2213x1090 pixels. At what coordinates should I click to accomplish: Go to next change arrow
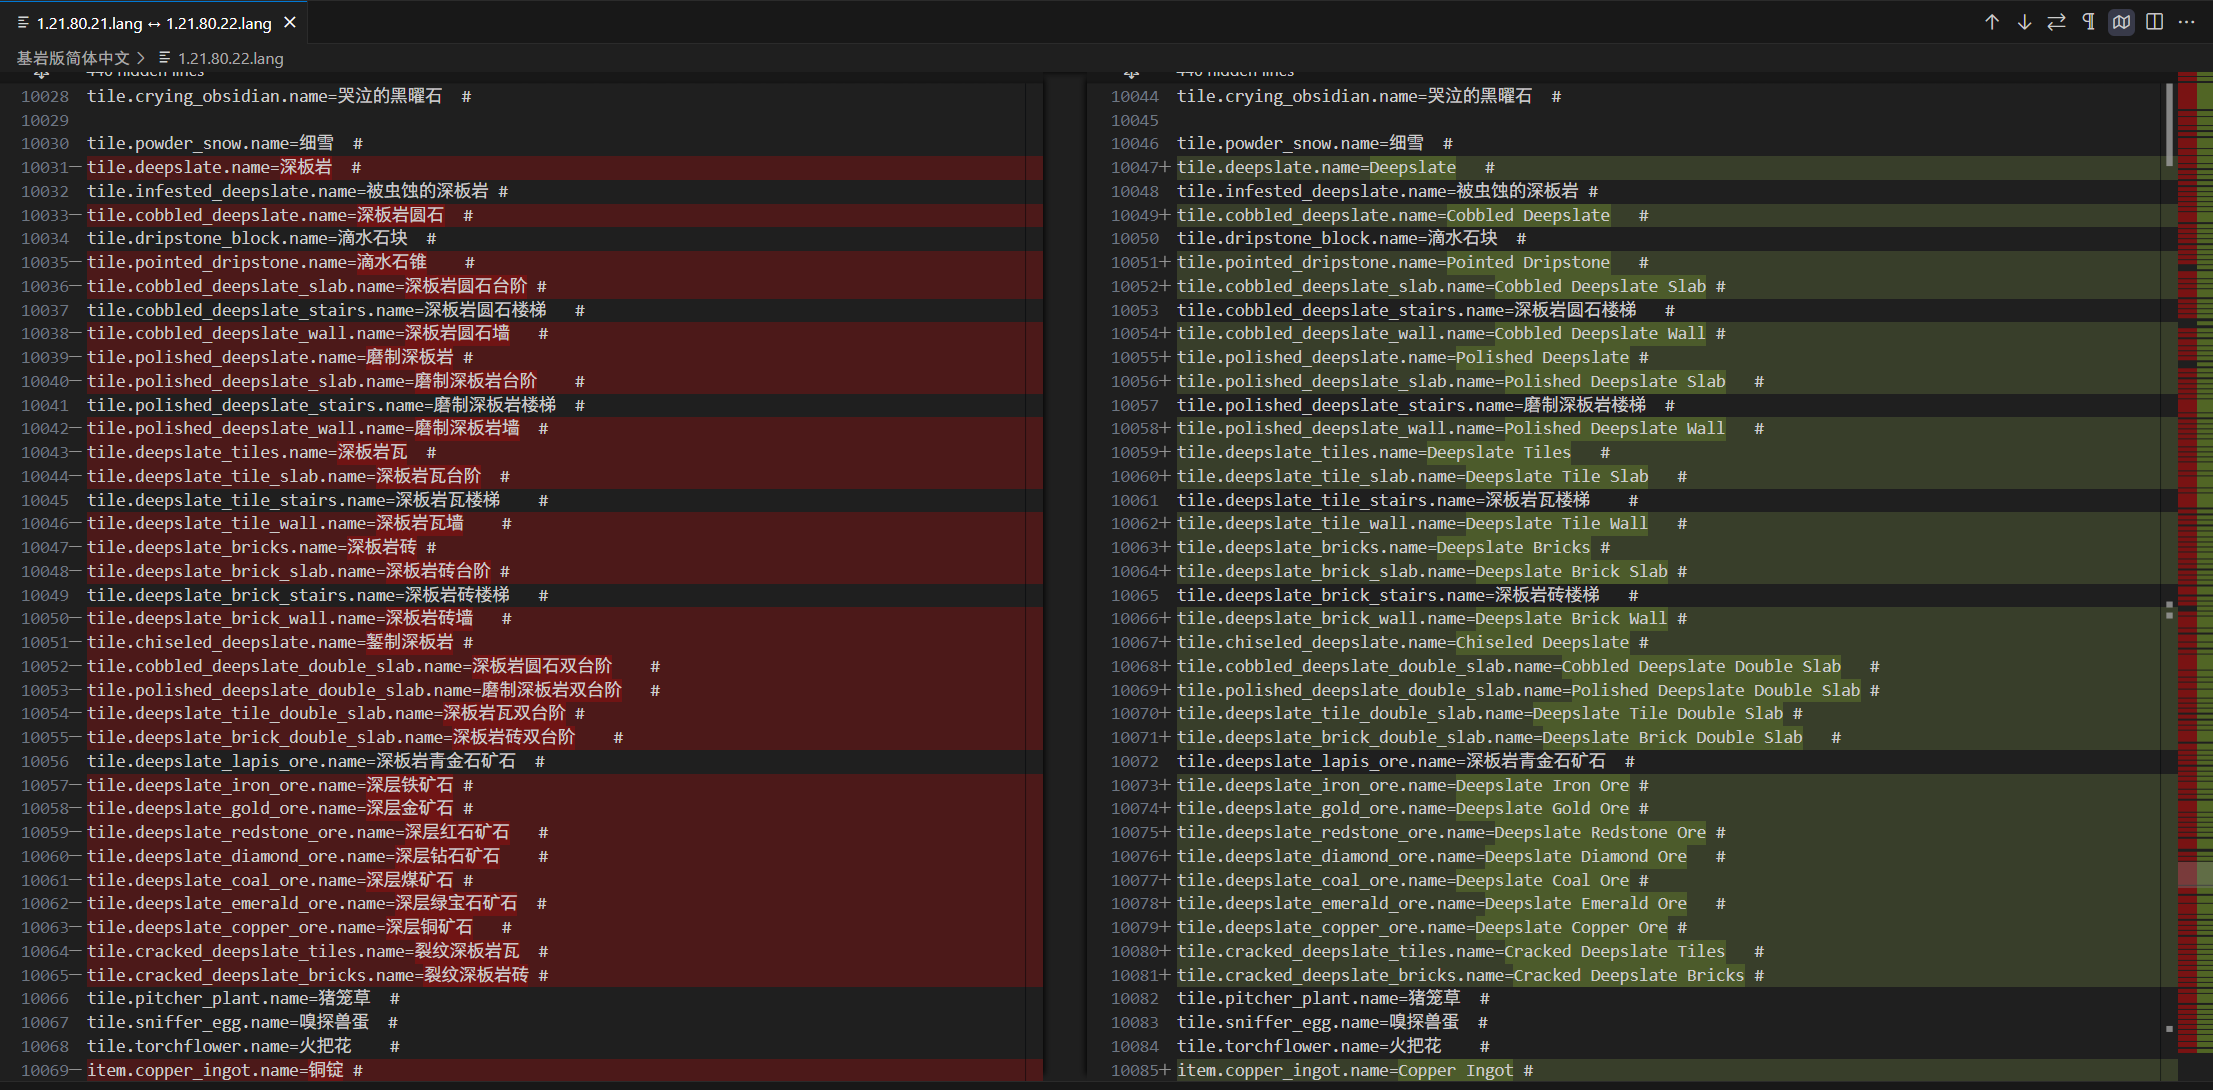pyautogui.click(x=2024, y=22)
